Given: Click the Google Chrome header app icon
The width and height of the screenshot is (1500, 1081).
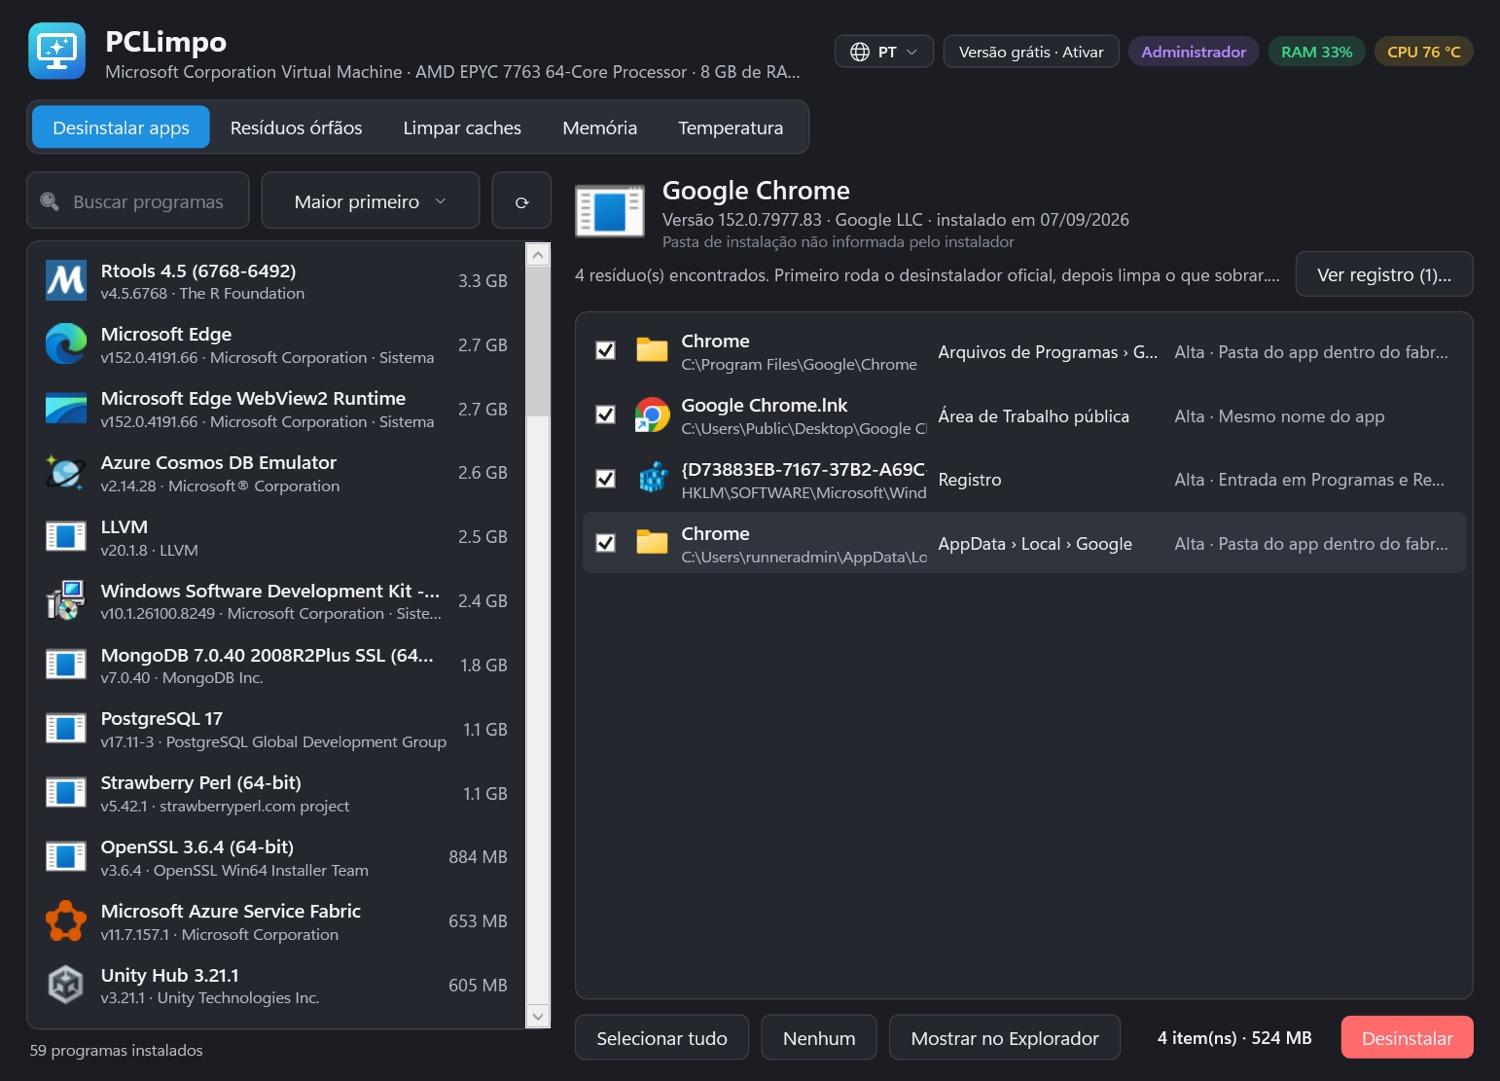Looking at the screenshot, I should tap(610, 211).
